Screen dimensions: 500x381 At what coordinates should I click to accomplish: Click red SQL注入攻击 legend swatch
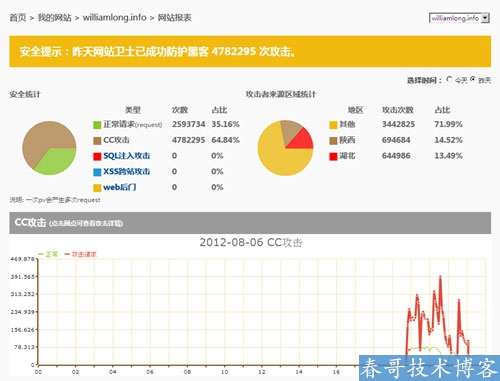coord(97,156)
